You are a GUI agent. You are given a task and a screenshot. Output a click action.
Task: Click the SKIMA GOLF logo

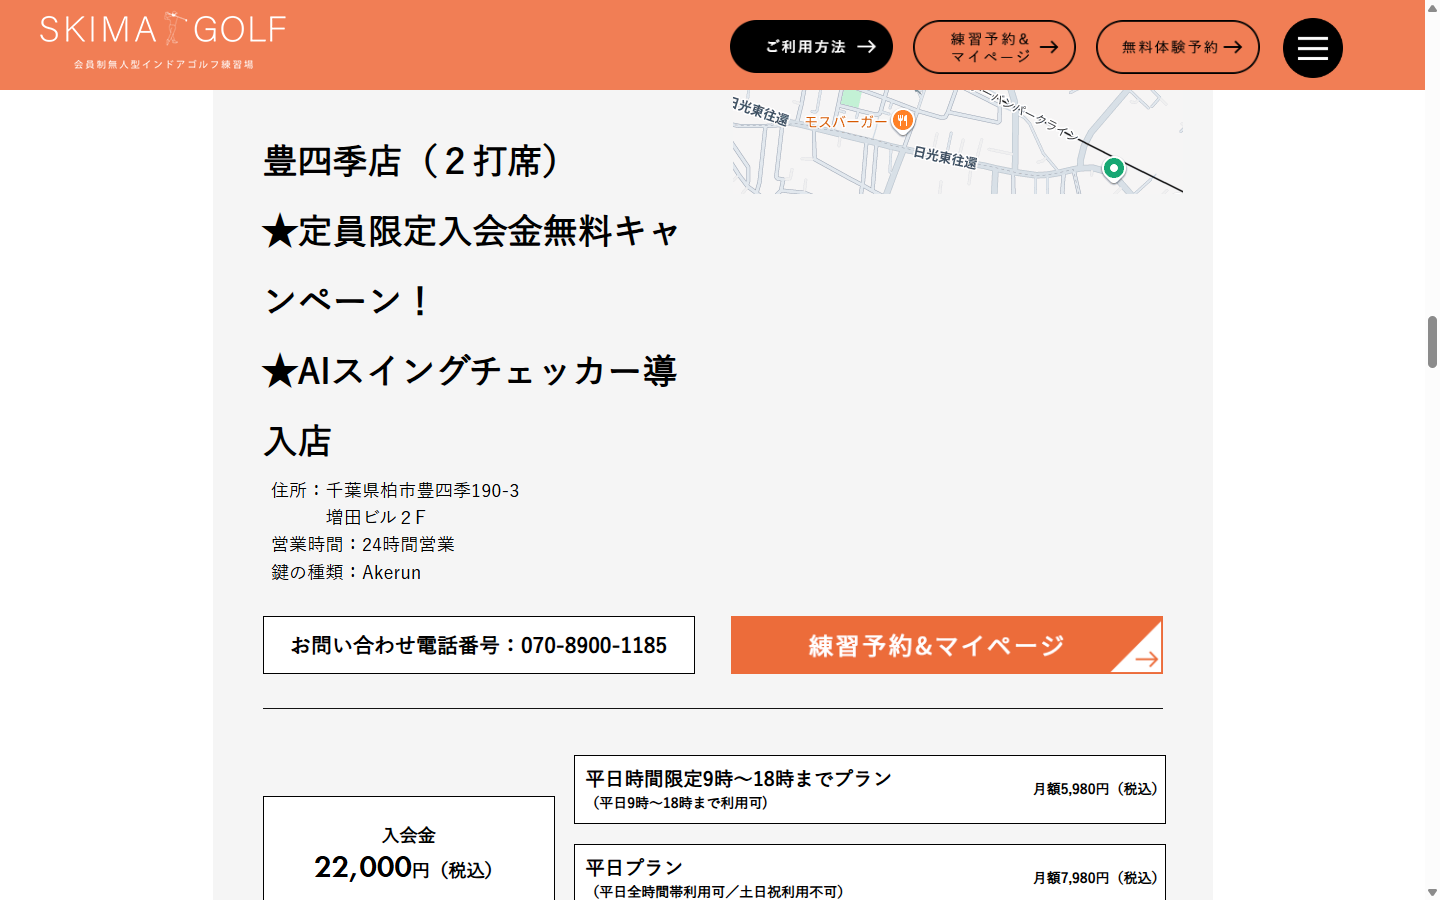(x=163, y=40)
